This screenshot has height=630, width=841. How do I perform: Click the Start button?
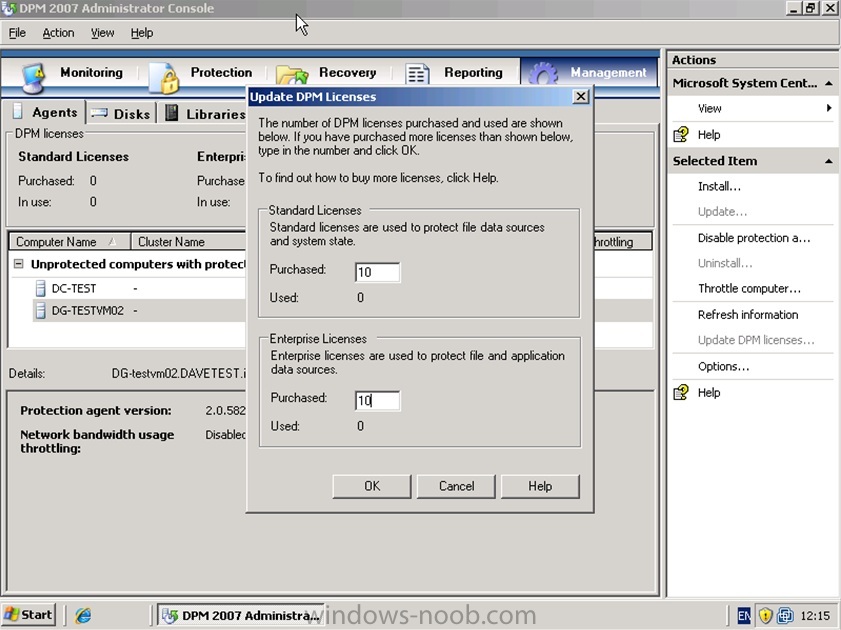(28, 615)
